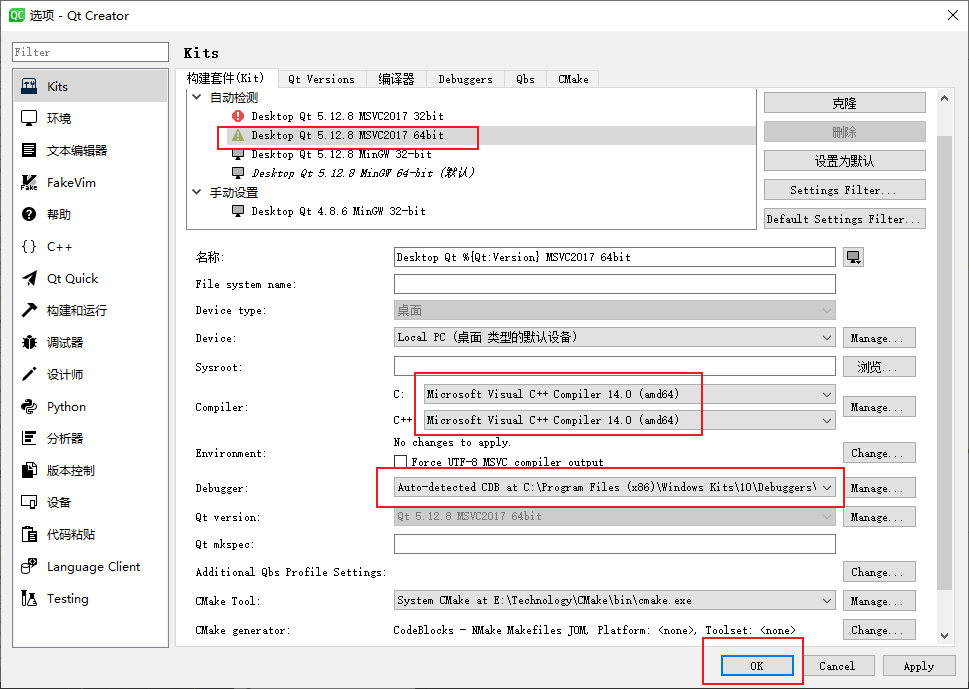
Task: Click the 设置为默认 button
Action: [844, 161]
